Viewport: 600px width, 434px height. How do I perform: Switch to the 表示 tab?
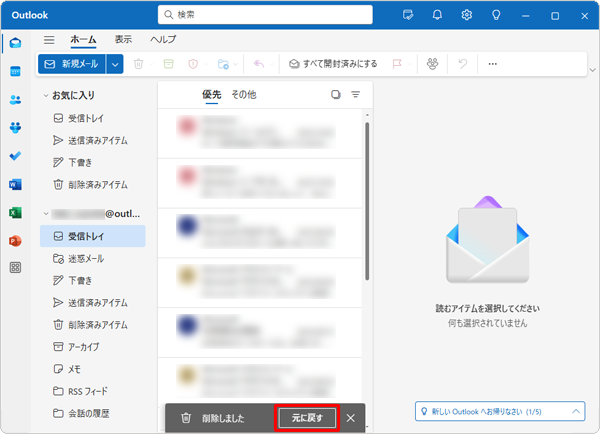tap(123, 39)
